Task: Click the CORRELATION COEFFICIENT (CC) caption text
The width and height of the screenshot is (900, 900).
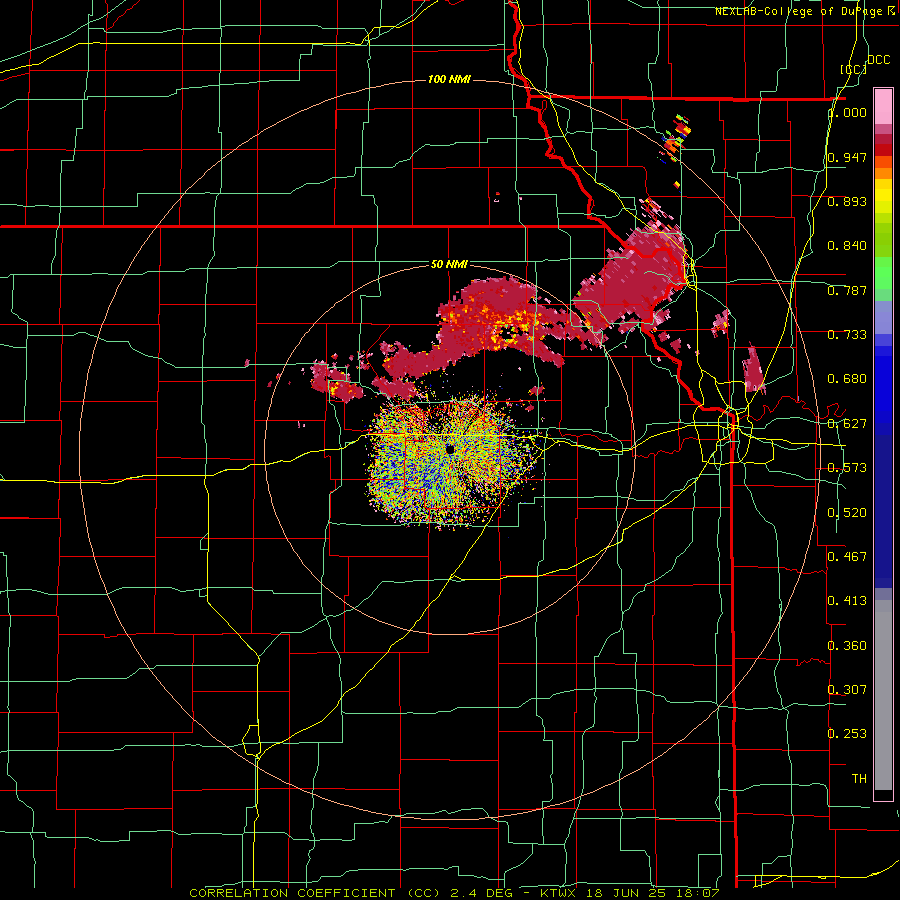Action: click(x=315, y=893)
